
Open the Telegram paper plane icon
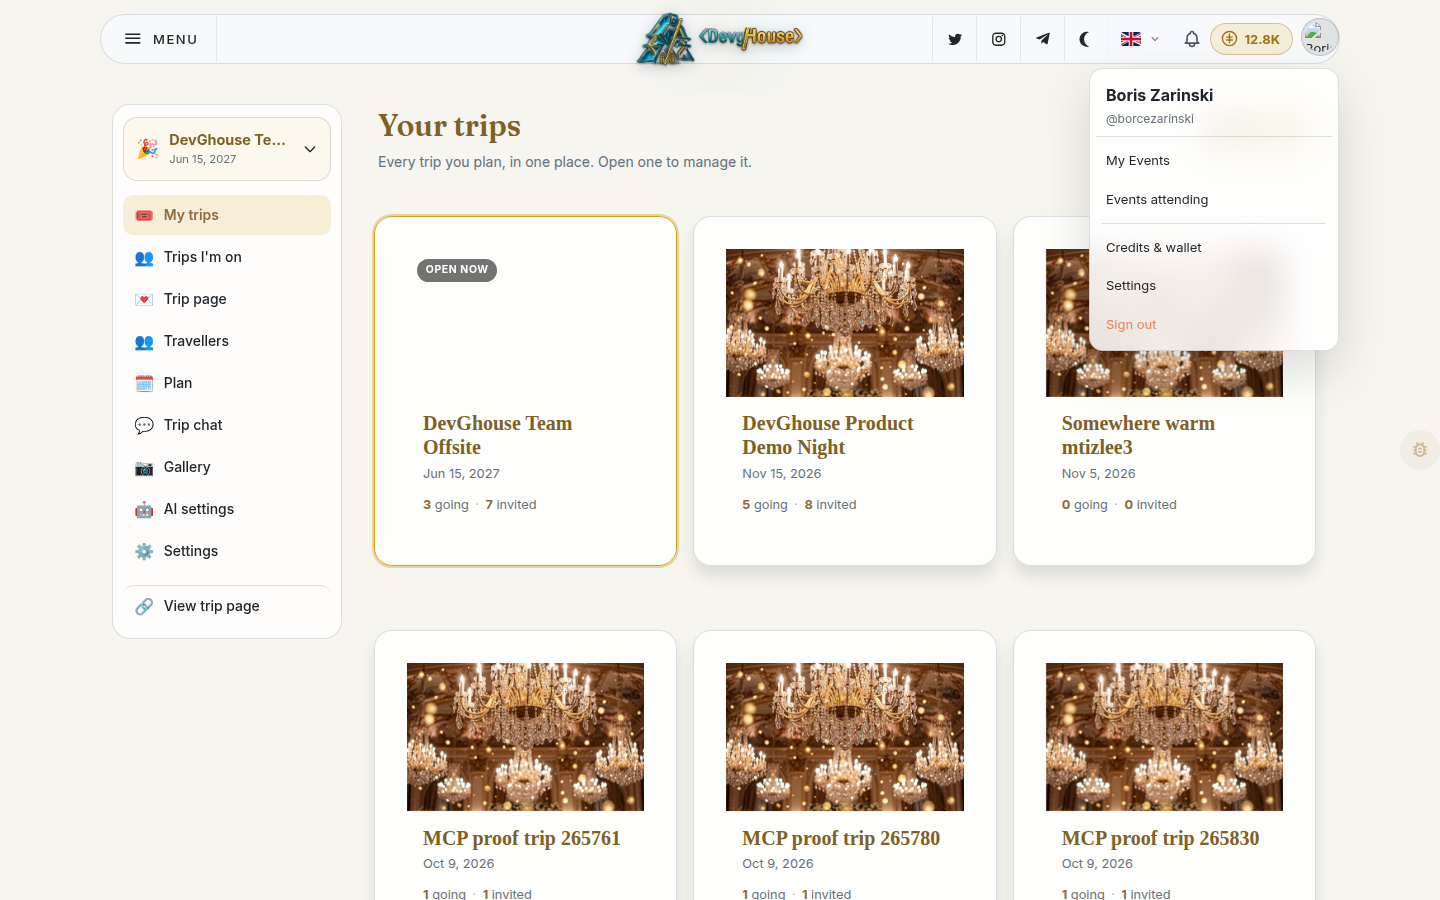point(1042,39)
